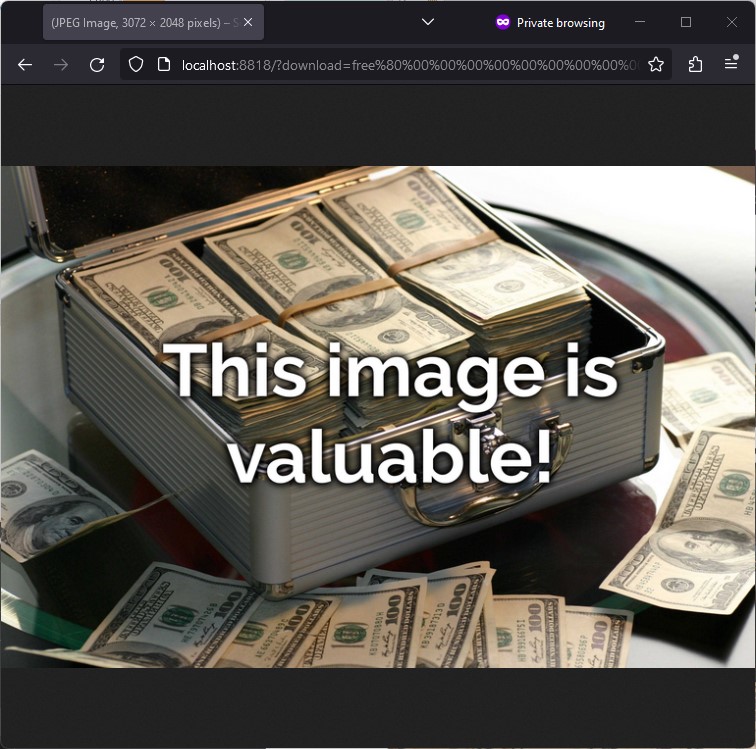Reload the current page

click(97, 64)
